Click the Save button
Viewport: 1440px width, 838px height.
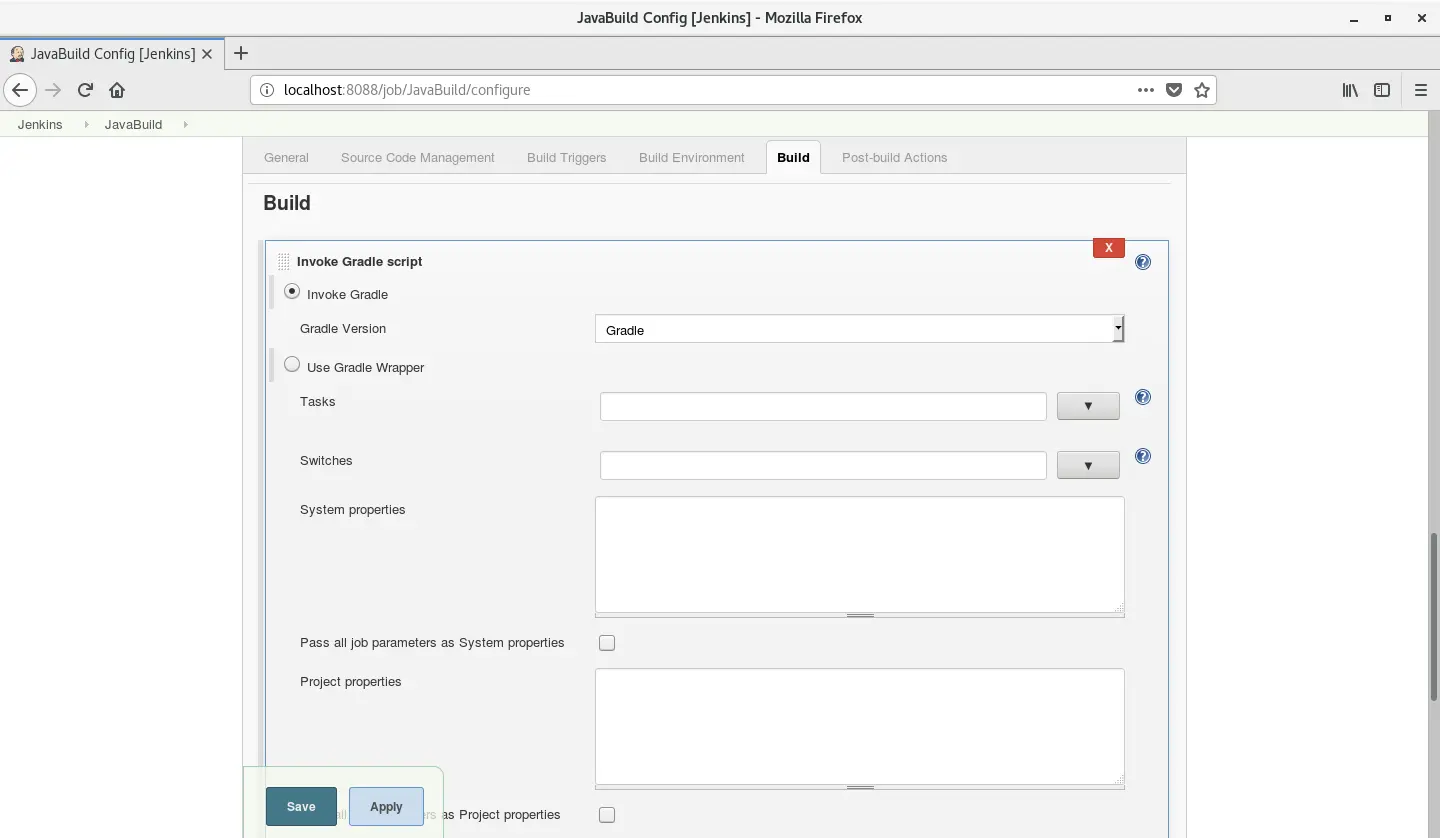tap(301, 806)
